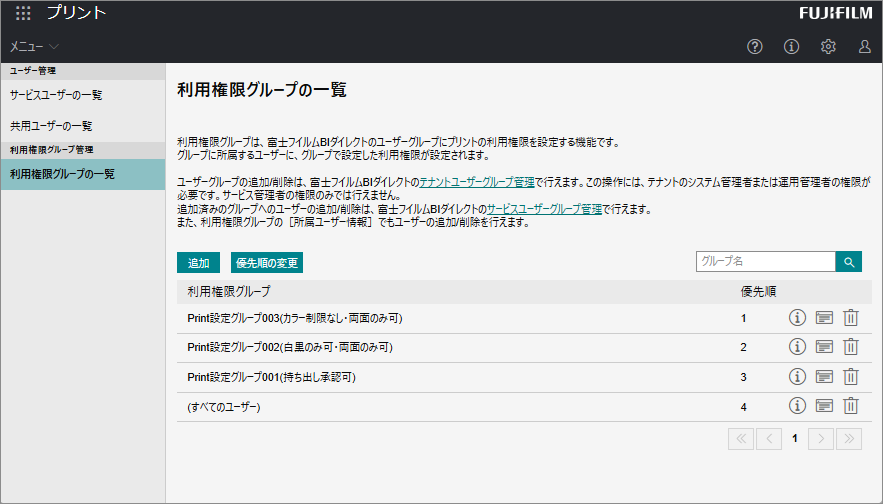
Task: Click the group name search magnifier button
Action: point(848,262)
